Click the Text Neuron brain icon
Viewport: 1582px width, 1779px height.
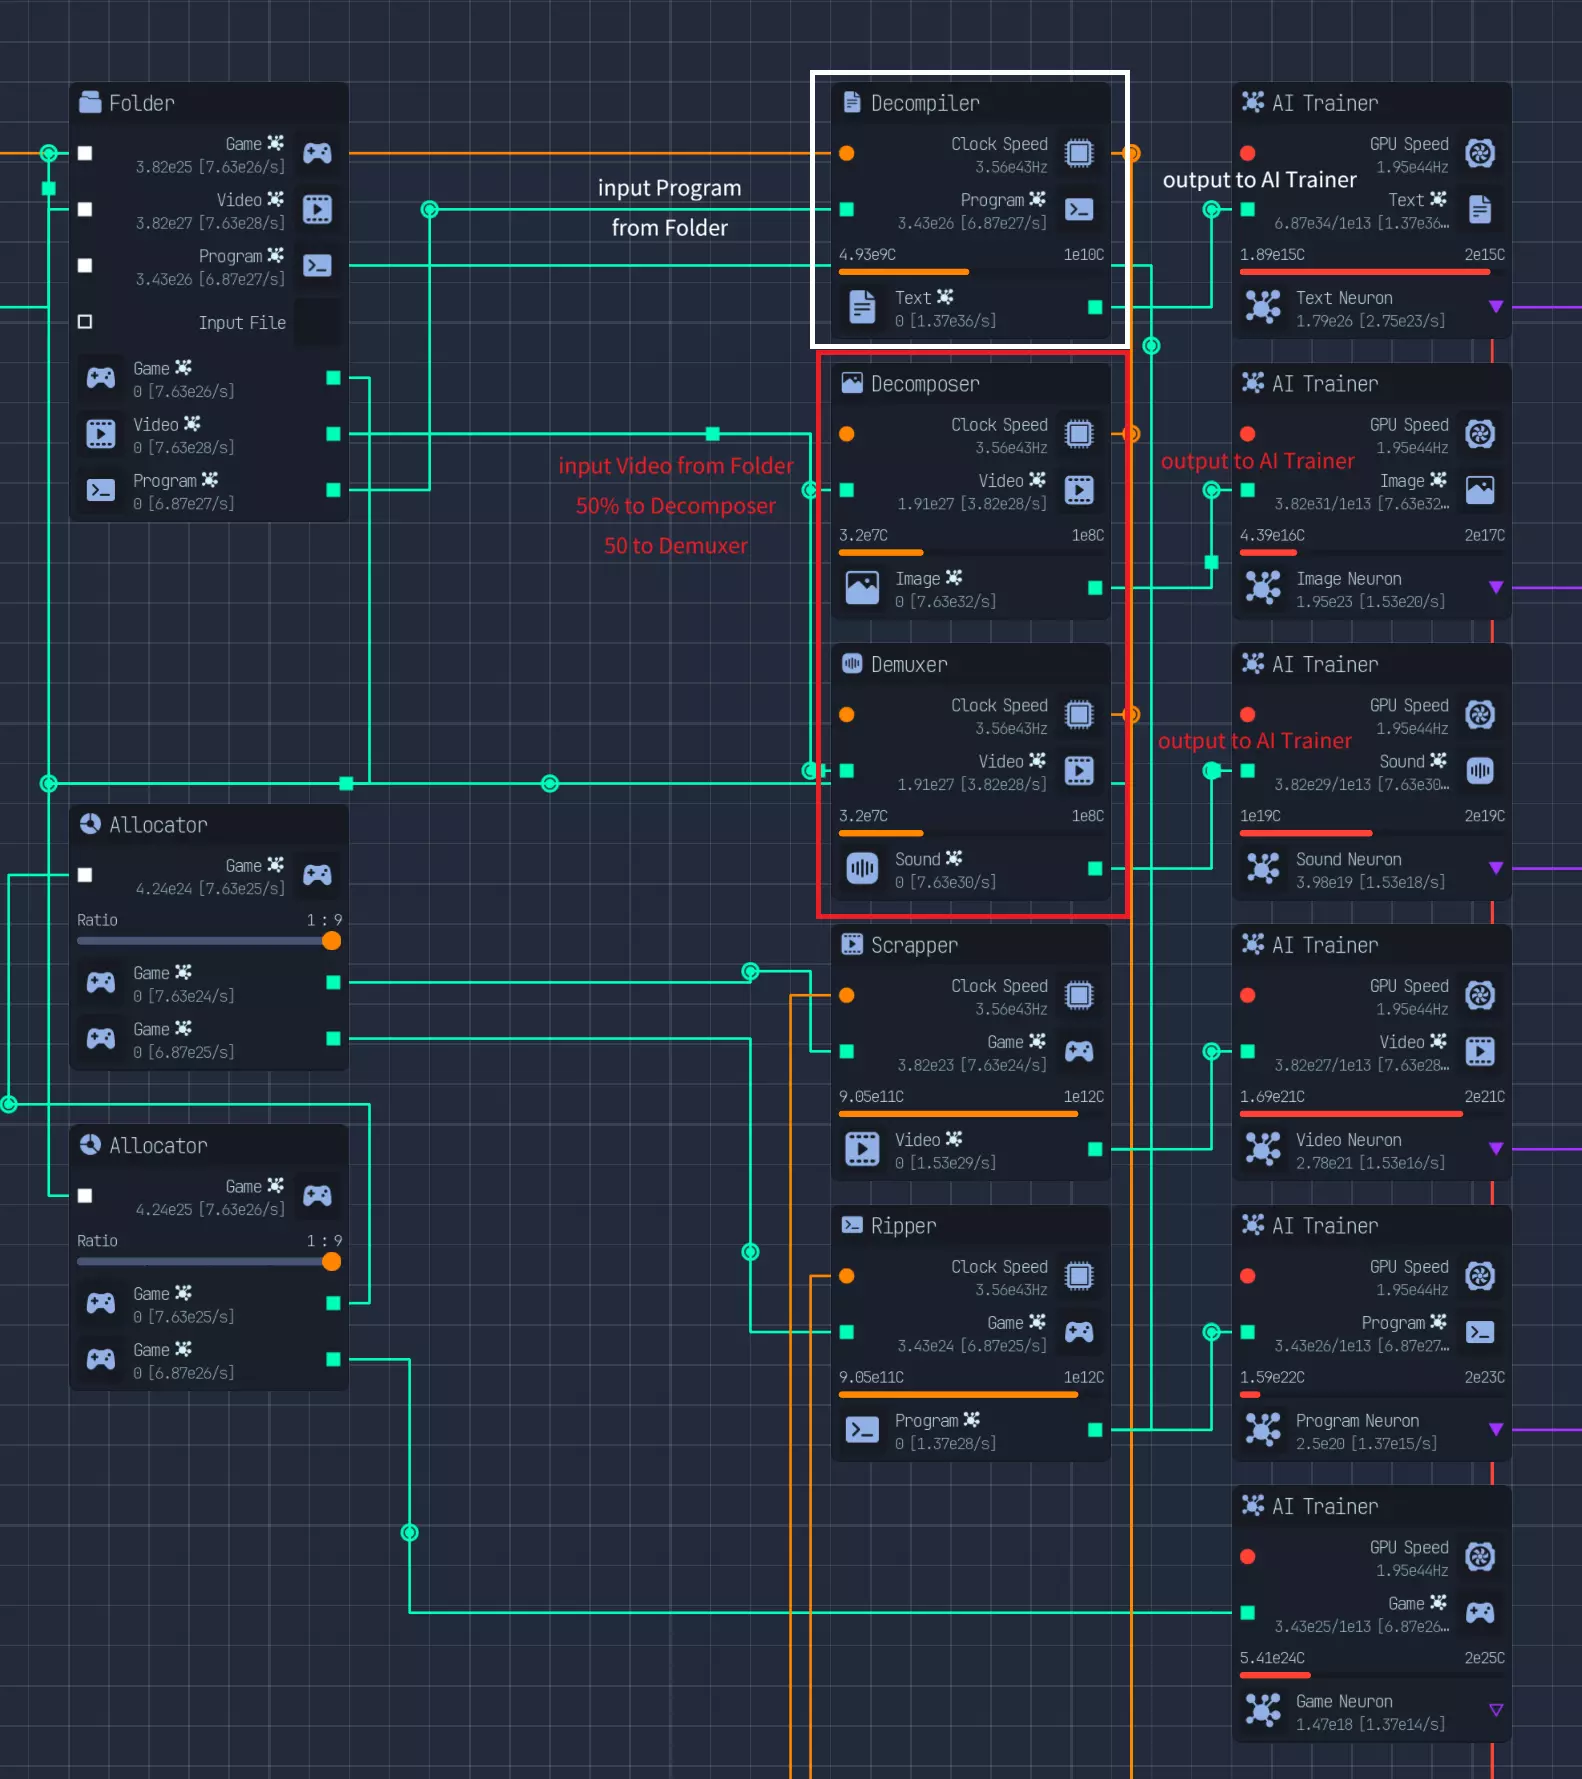[1263, 307]
